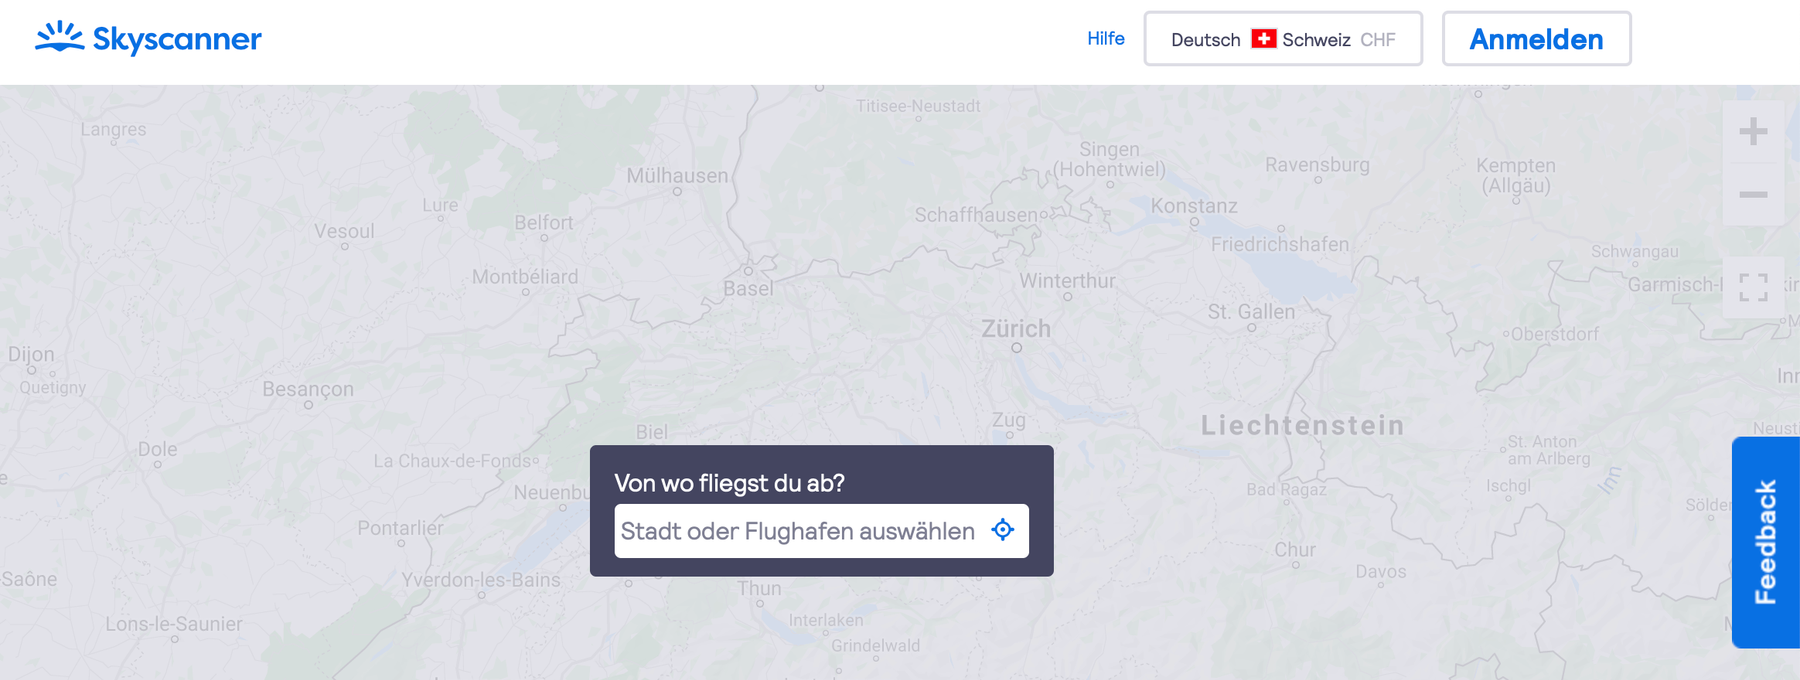The image size is (1800, 680).
Task: Click the Konstanz label on the map
Action: pos(1194,206)
